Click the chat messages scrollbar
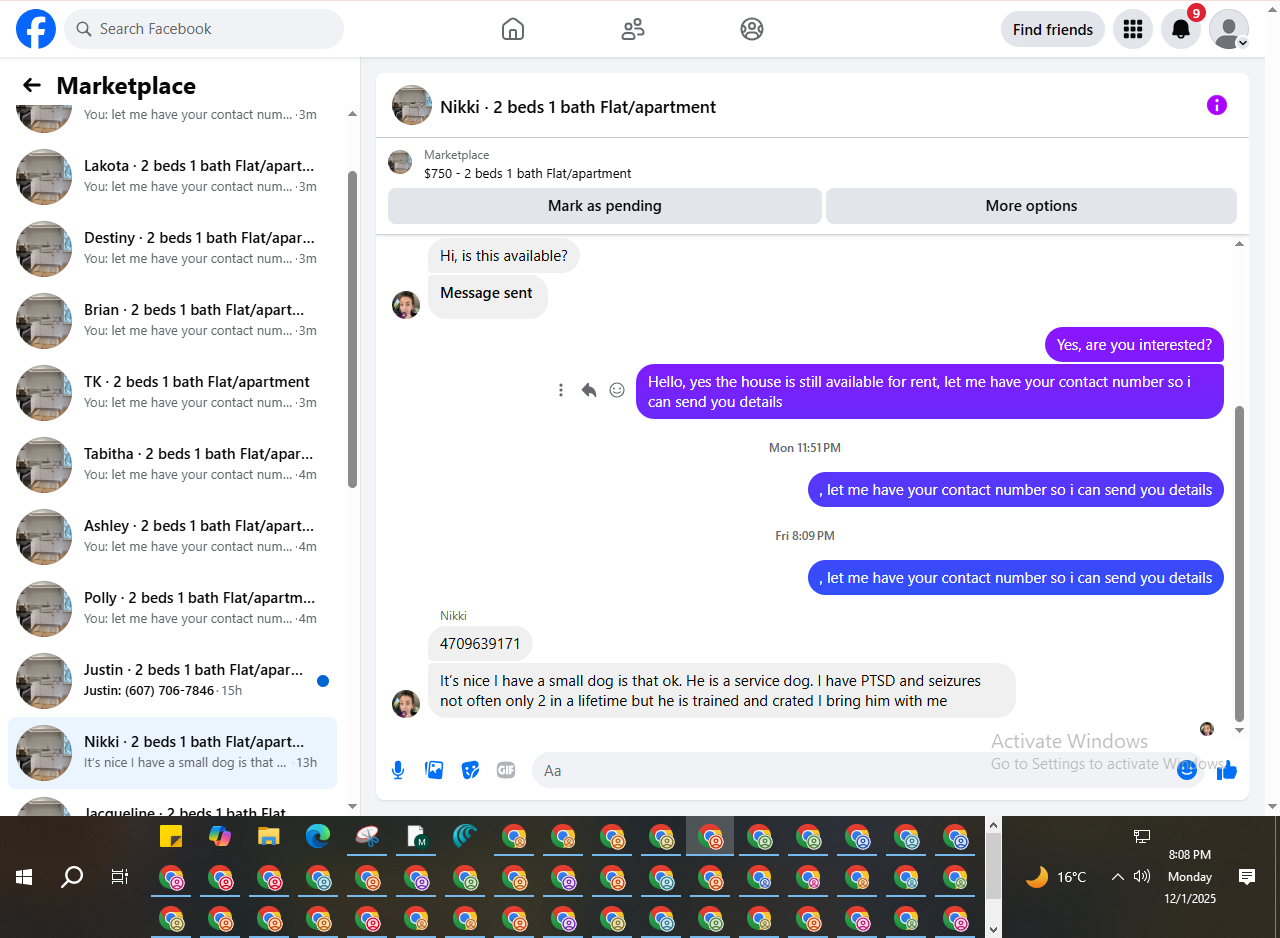The width and height of the screenshot is (1280, 938). pyautogui.click(x=1240, y=563)
